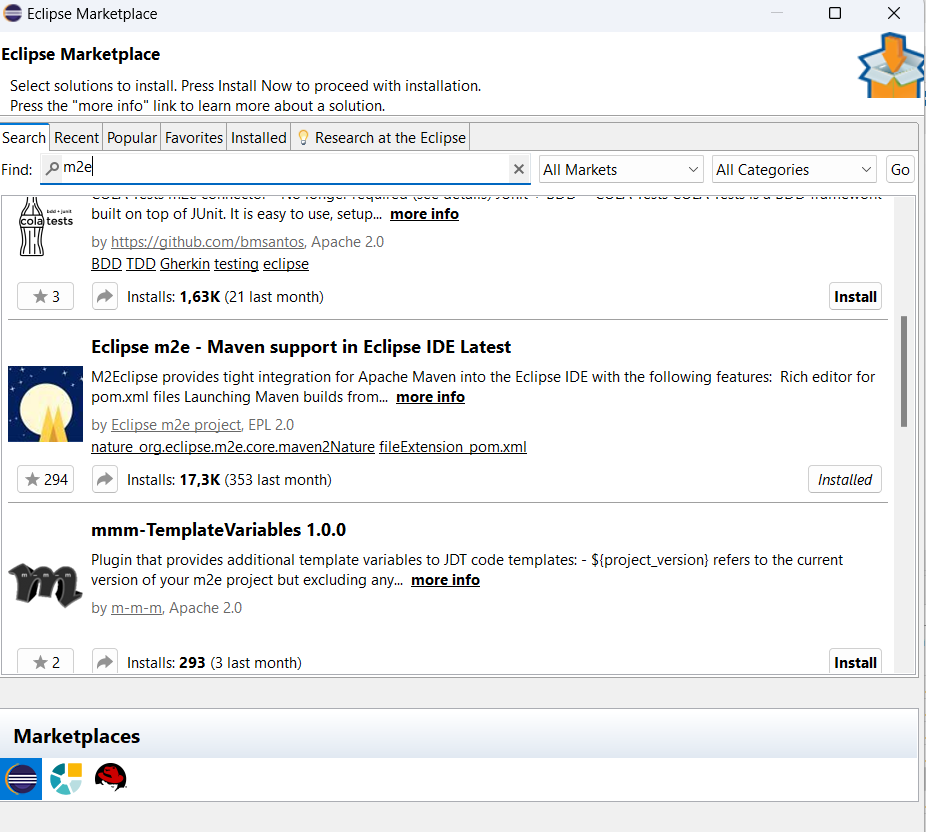
Task: Open more info for Cola Tests
Action: pyautogui.click(x=424, y=214)
